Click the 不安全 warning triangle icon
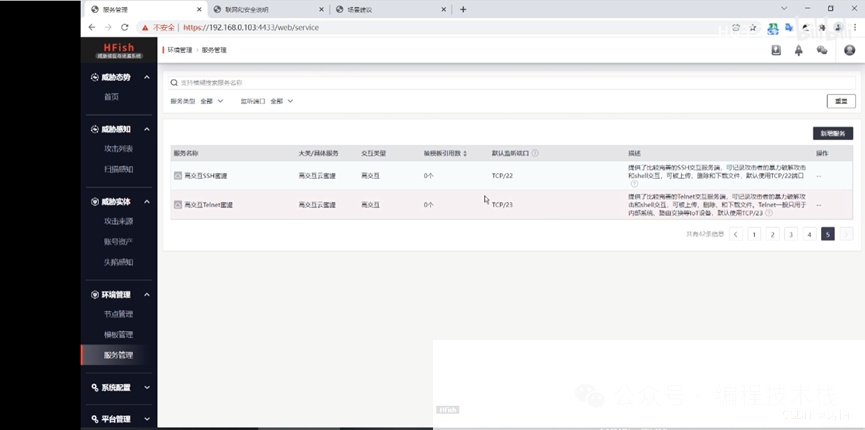 click(145, 27)
